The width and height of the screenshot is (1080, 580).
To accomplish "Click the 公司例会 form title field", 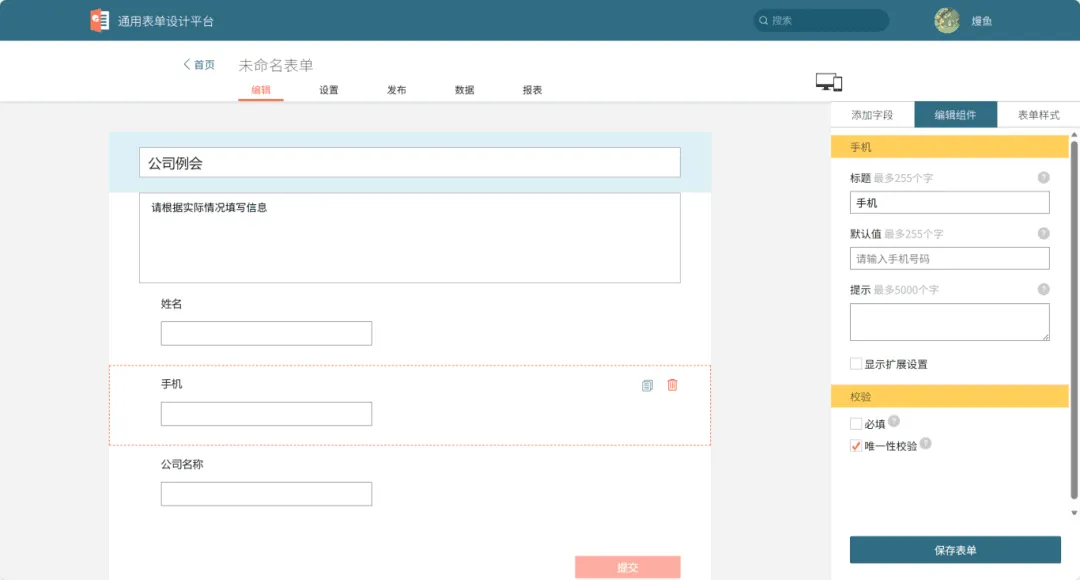I will click(x=410, y=163).
